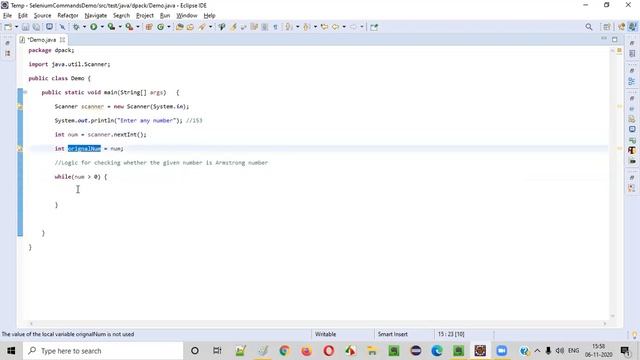Viewport: 640px width, 360px height.
Task: Click the warning marker beside Scanner line
Action: coord(20,107)
